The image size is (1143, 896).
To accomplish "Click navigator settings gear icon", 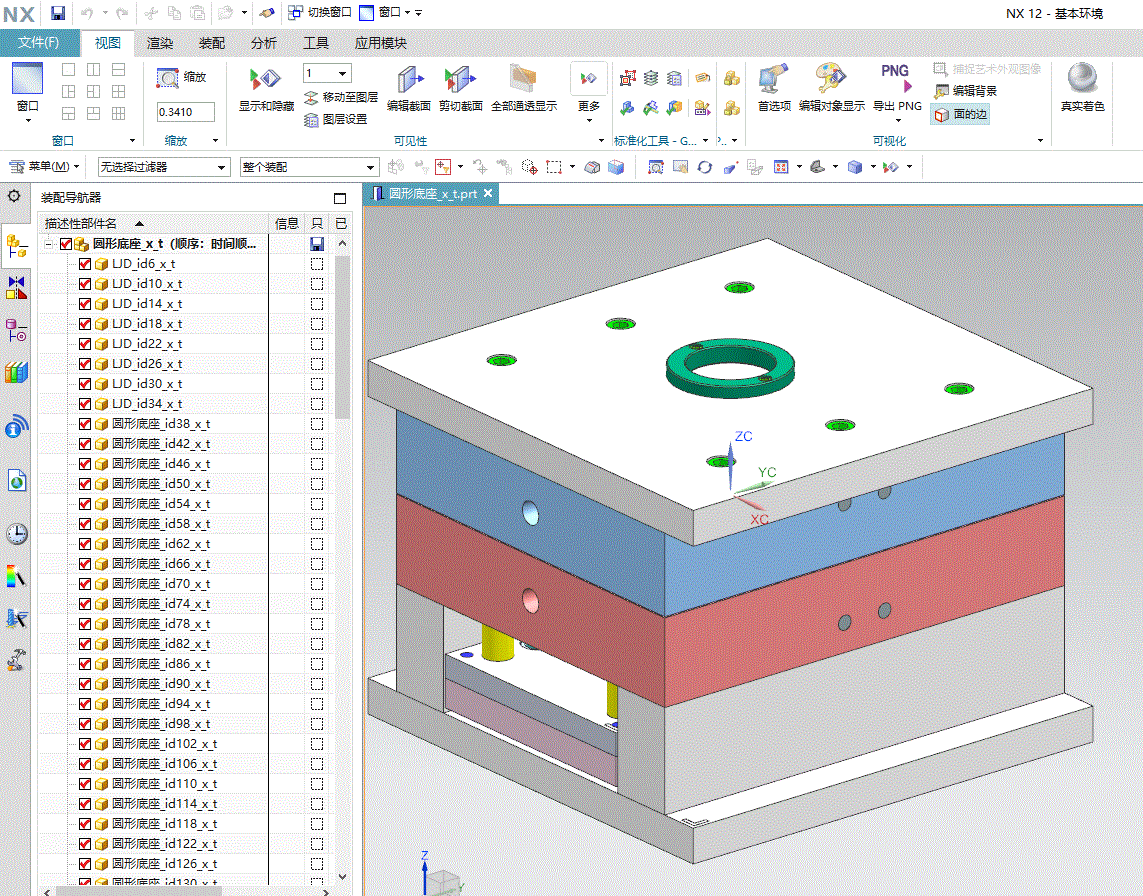I will 14,196.
